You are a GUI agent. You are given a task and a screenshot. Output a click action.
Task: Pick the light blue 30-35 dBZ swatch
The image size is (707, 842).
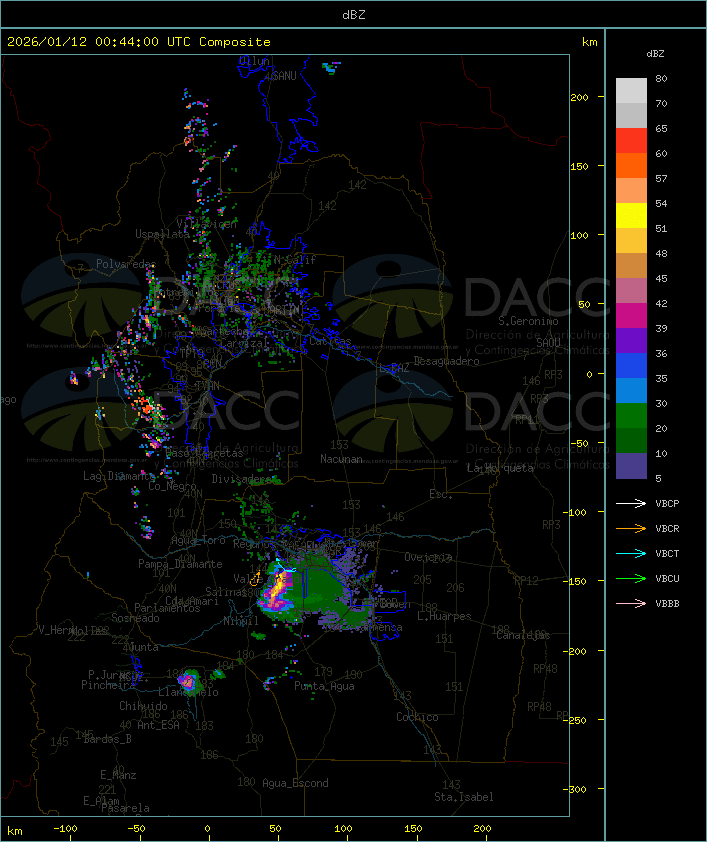click(x=631, y=390)
